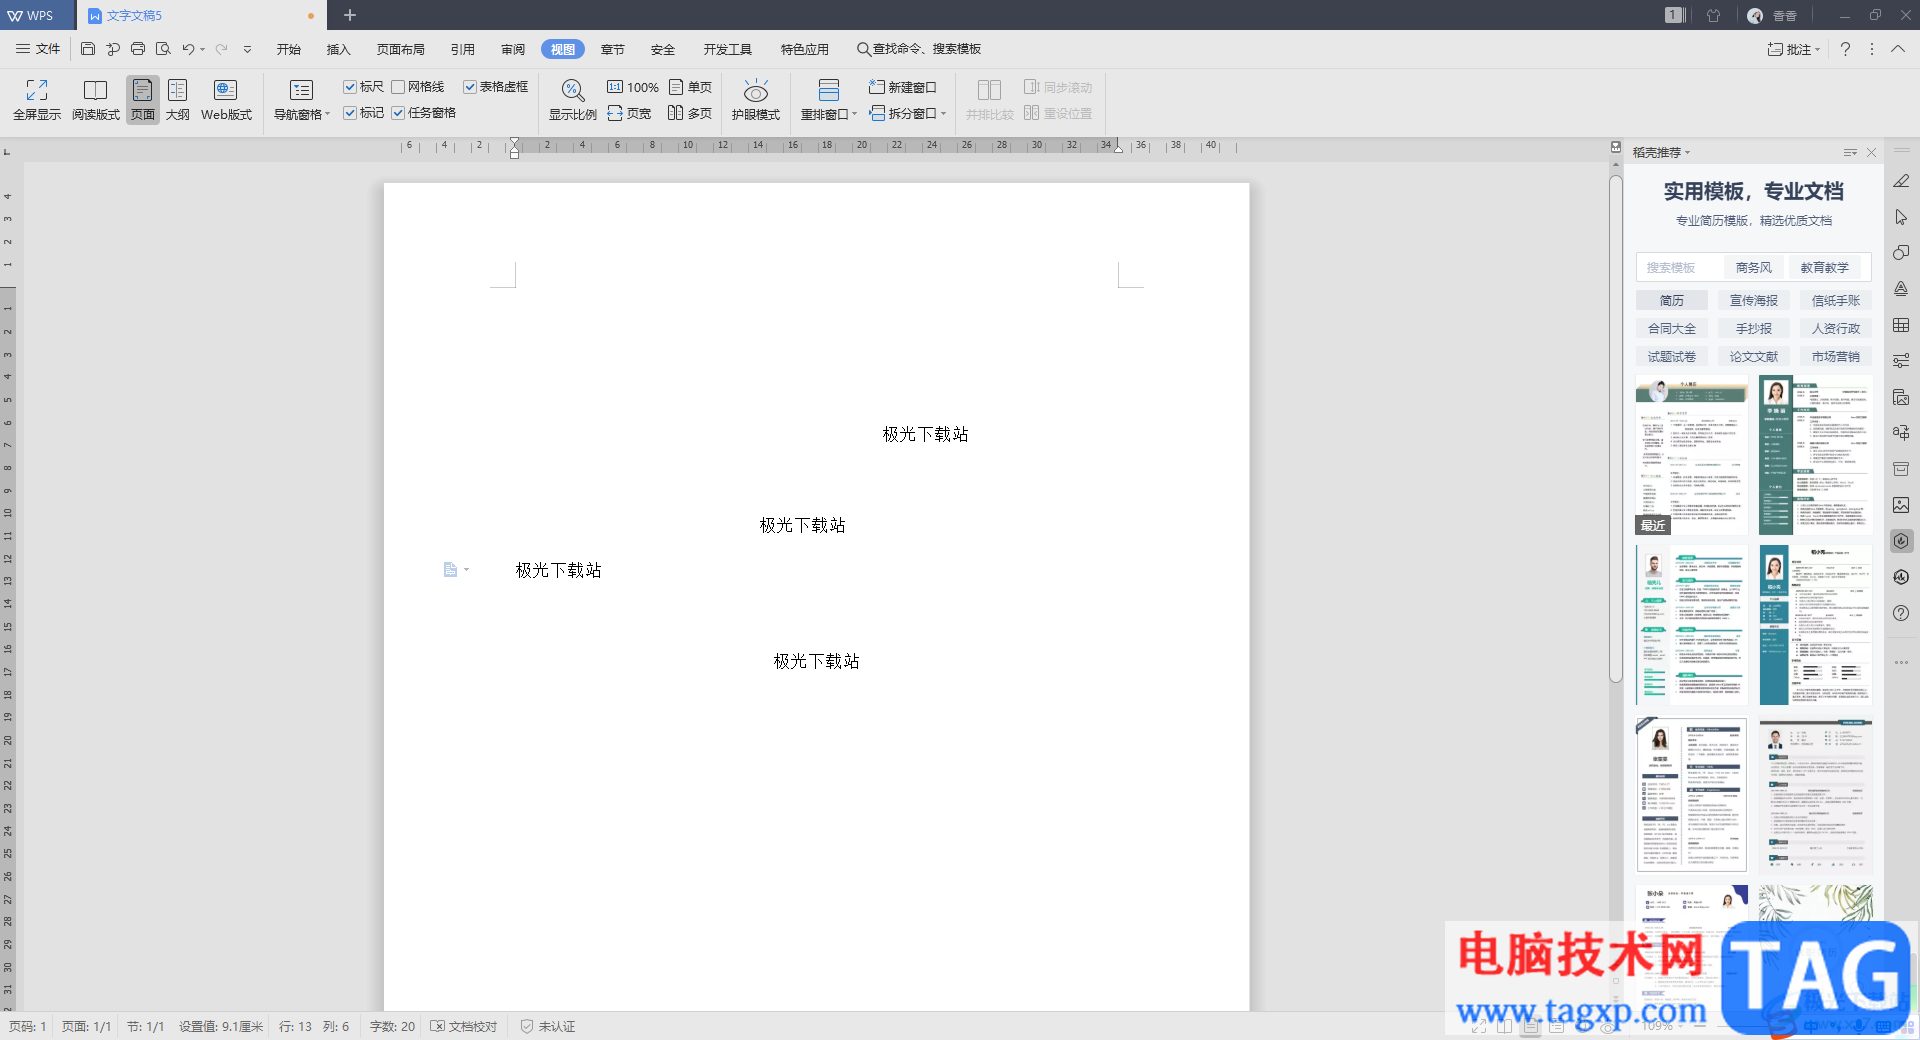Viewport: 1920px width, 1040px height.
Task: Open the 开始 home tab
Action: tap(289, 49)
